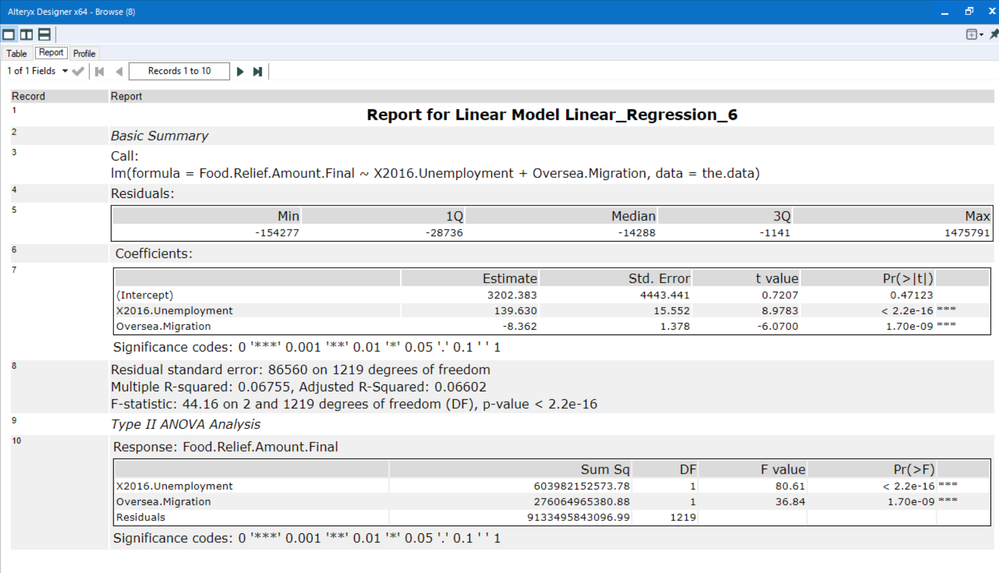Click the F-statistic line
This screenshot has width=999, height=573.
(354, 404)
